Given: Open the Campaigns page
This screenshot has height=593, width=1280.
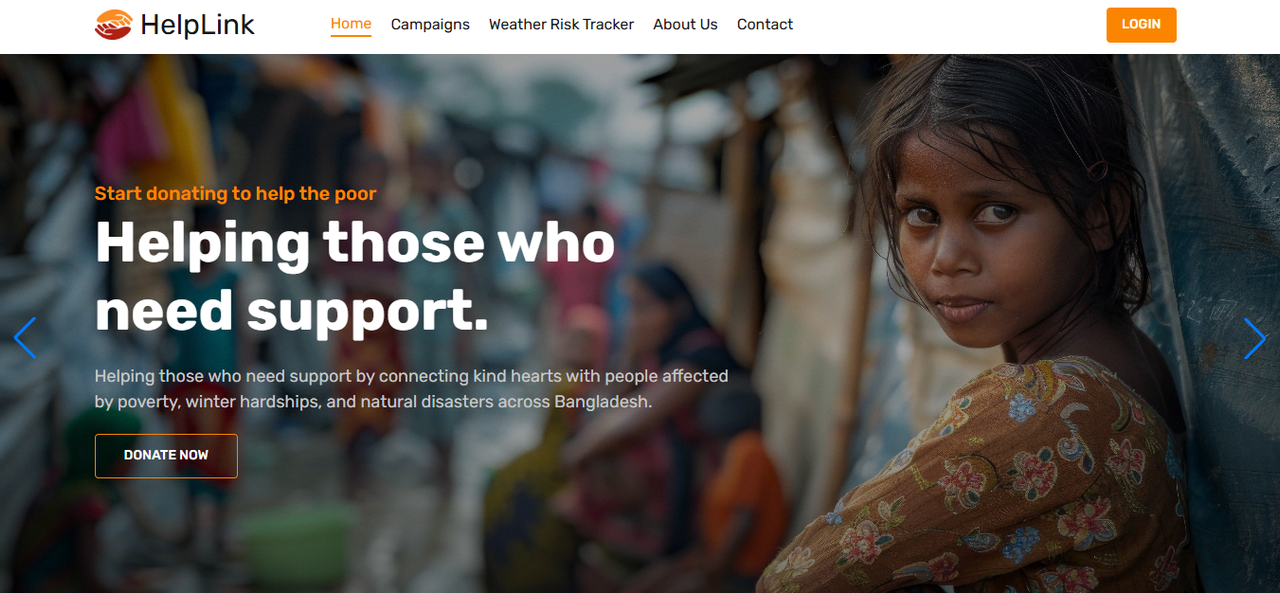Looking at the screenshot, I should click(x=430, y=24).
